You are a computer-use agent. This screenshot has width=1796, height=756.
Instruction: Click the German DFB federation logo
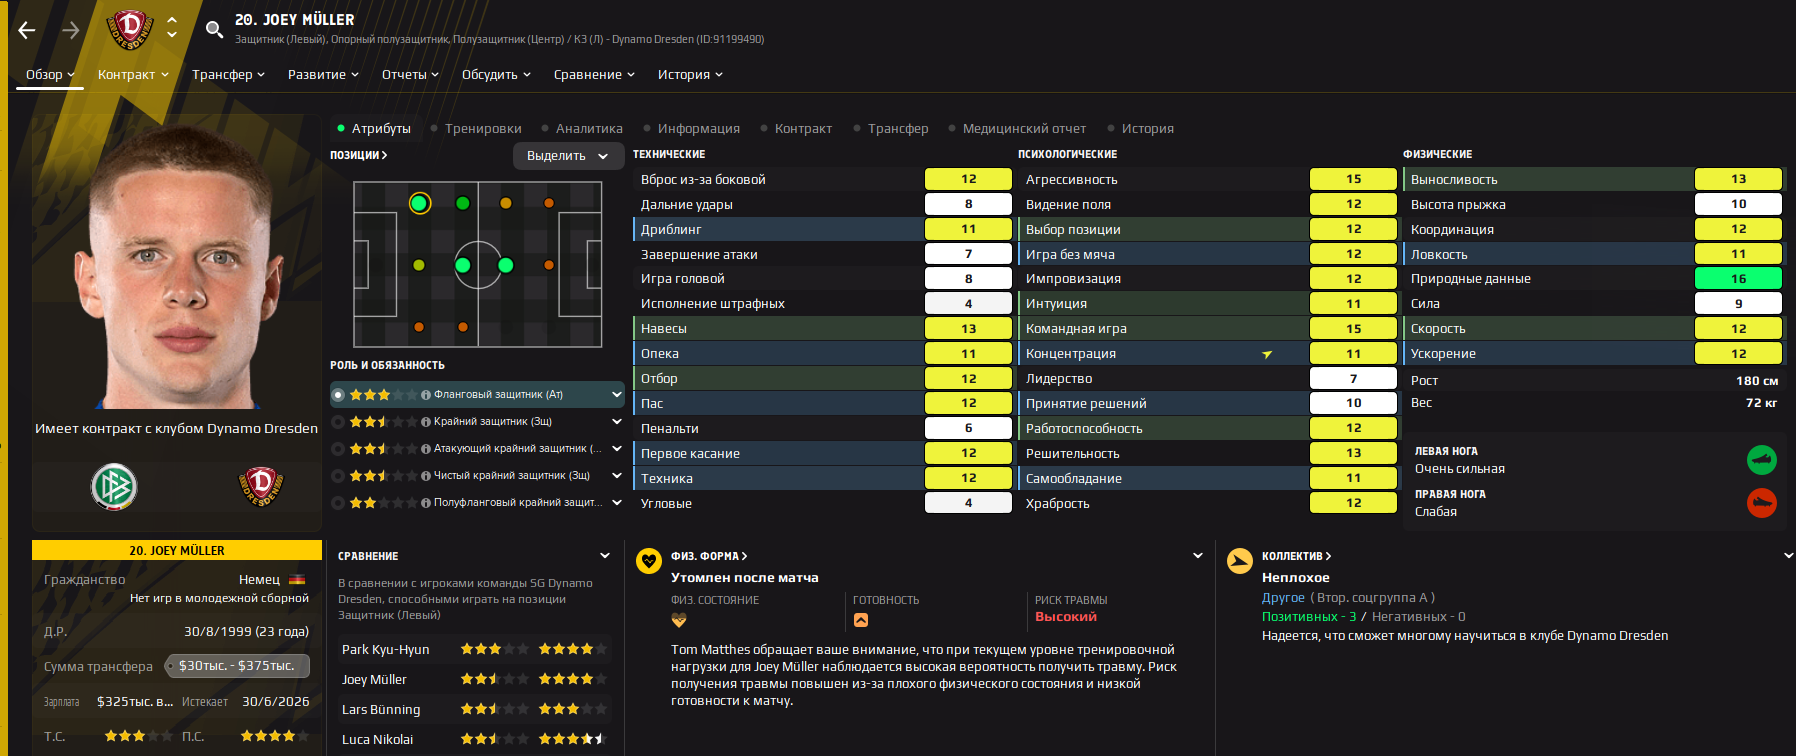pyautogui.click(x=114, y=487)
